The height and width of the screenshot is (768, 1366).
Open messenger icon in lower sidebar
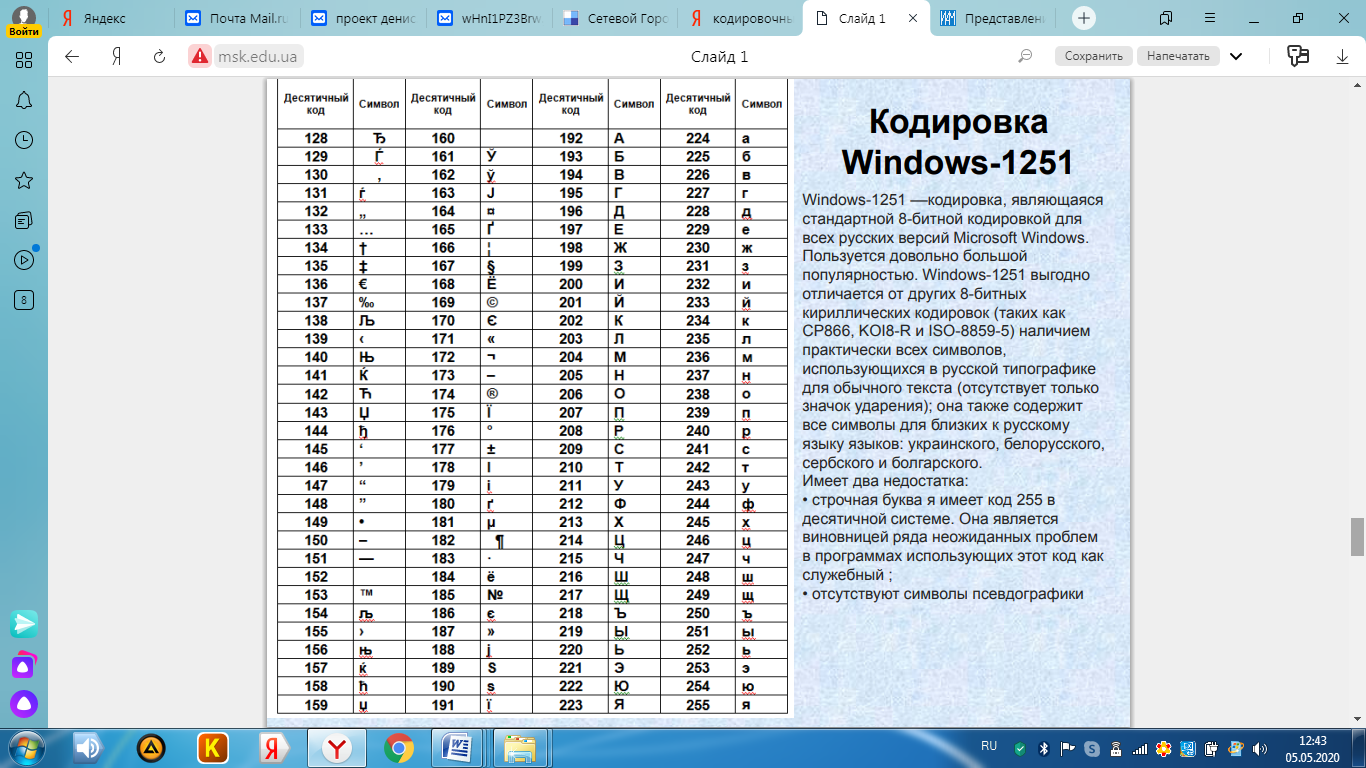[x=25, y=624]
